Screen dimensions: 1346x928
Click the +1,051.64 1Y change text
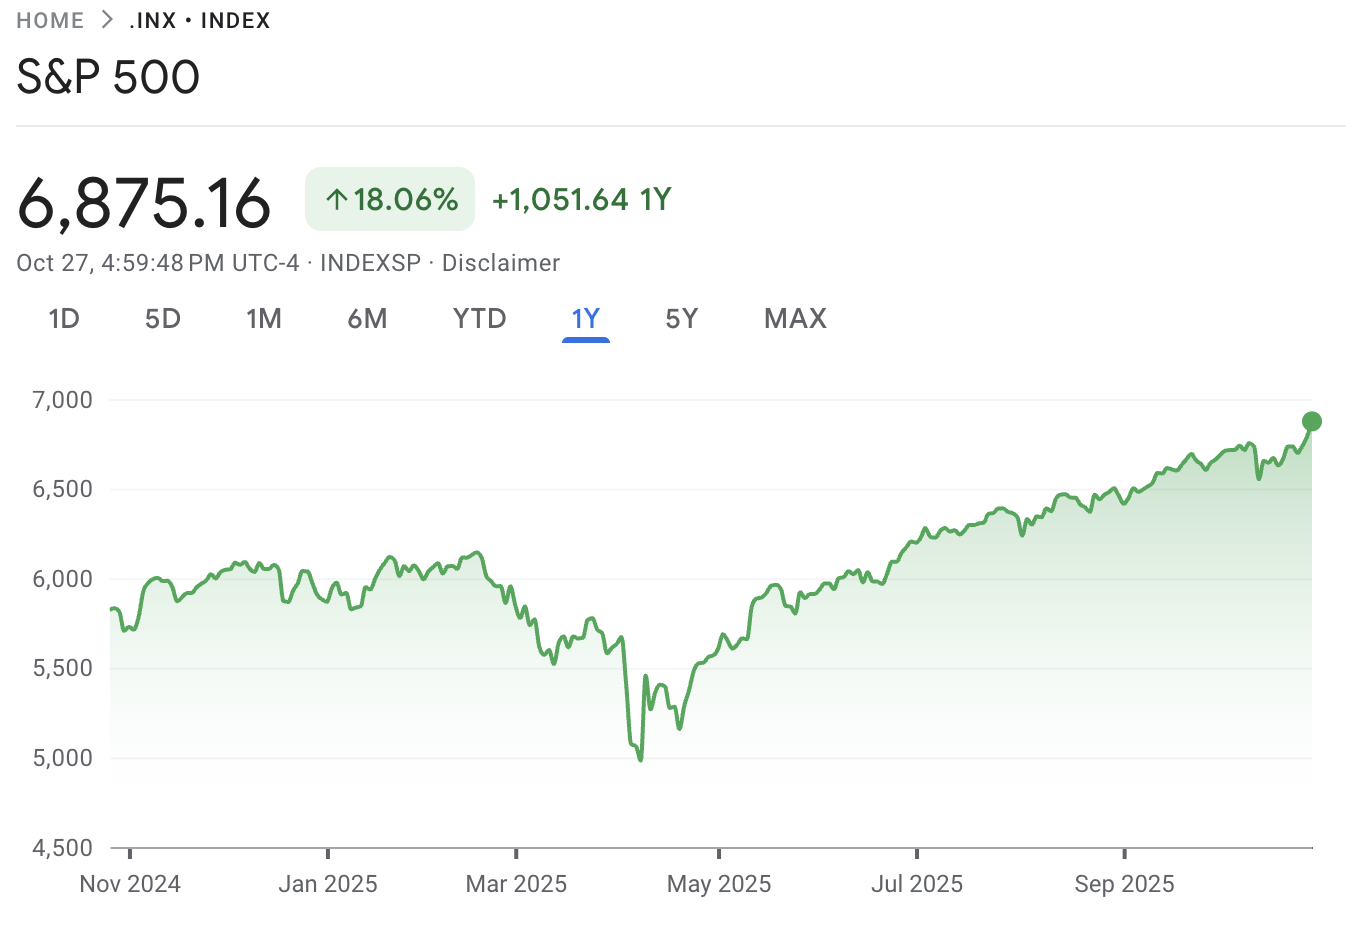[x=580, y=199]
